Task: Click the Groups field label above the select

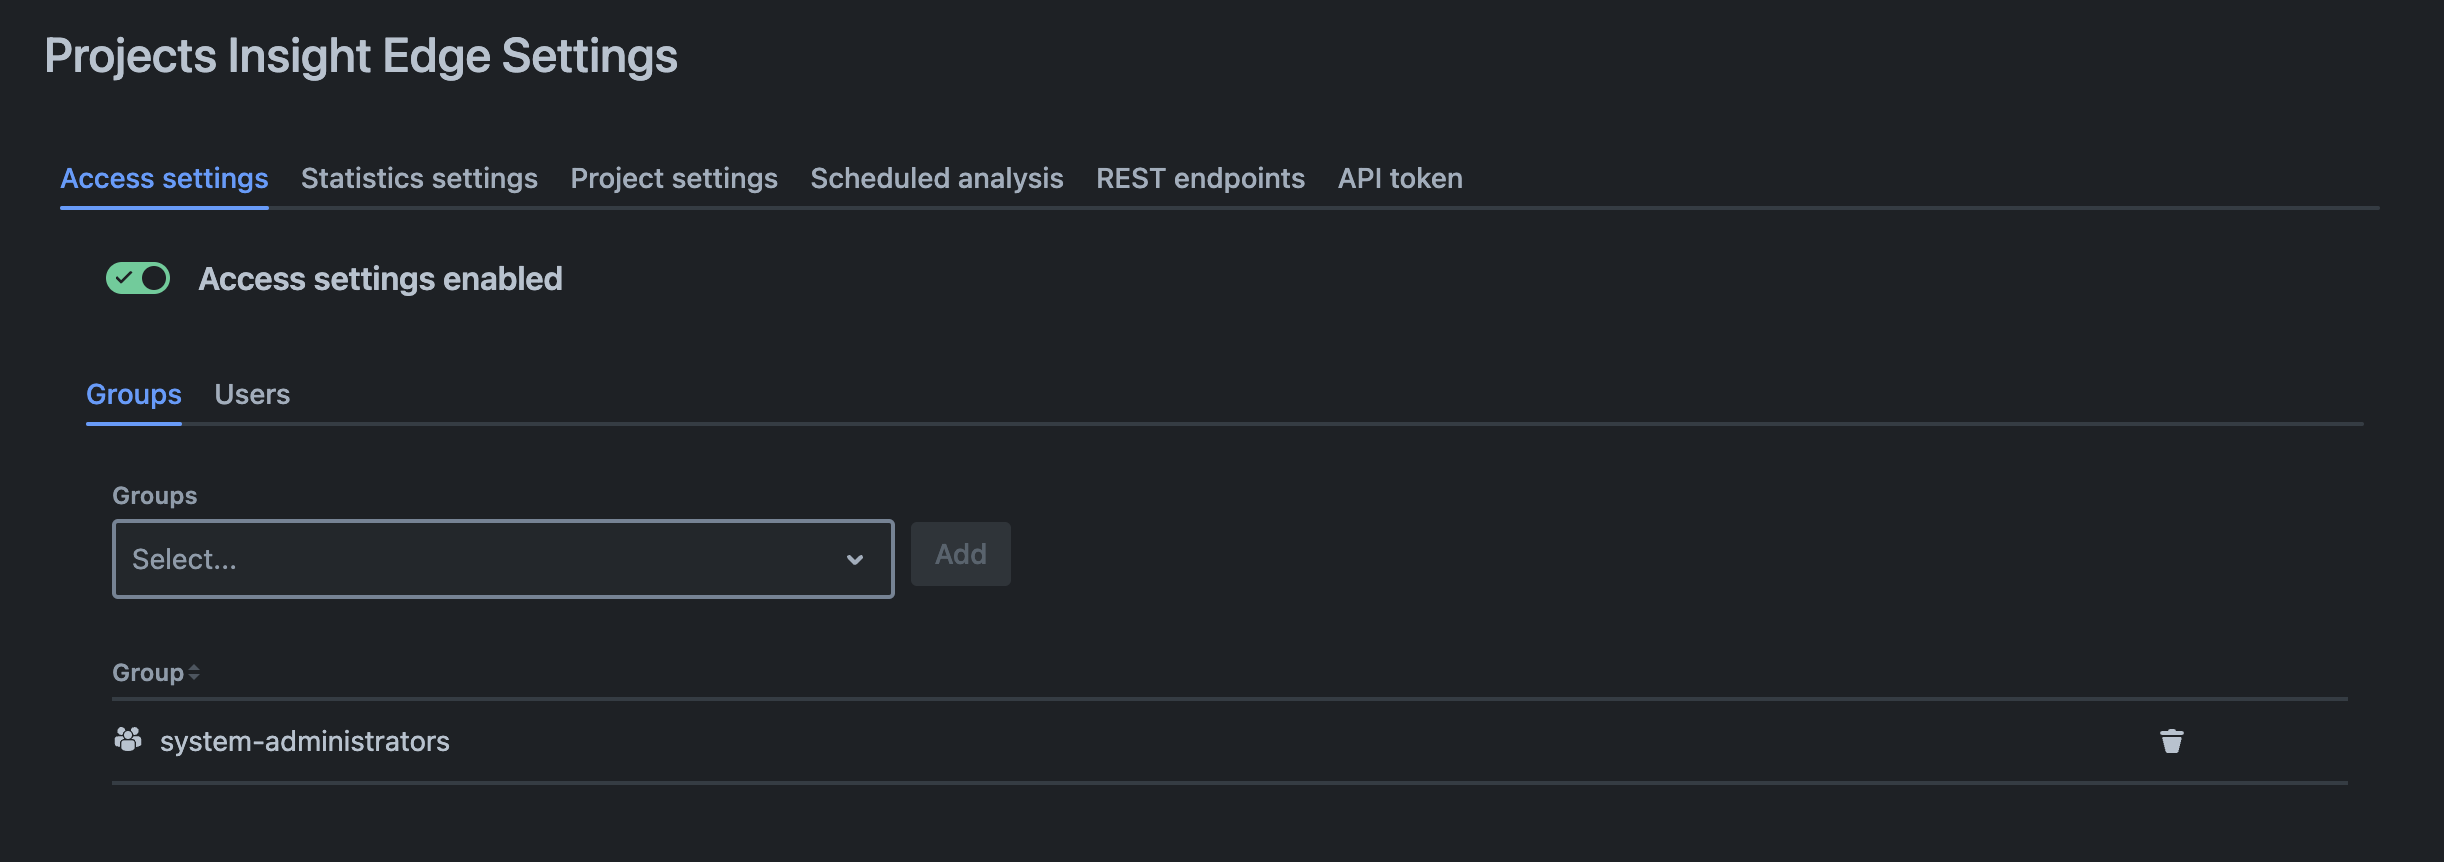Action: 154,496
